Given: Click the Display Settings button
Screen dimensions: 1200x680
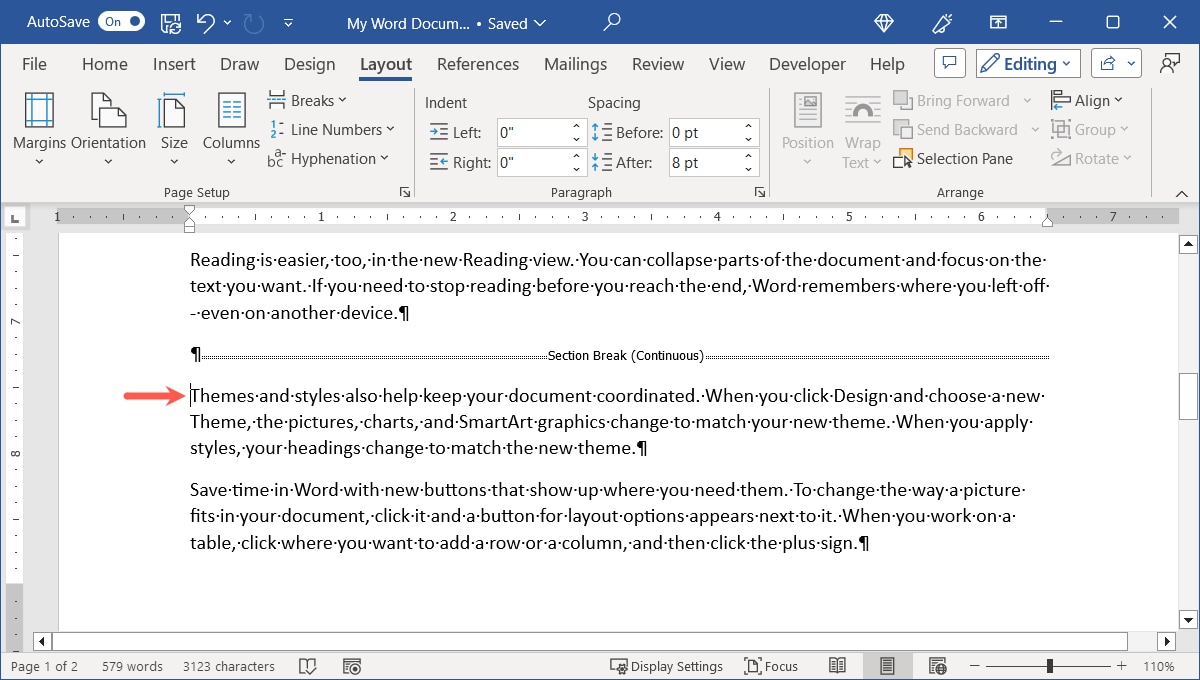Looking at the screenshot, I should [667, 665].
